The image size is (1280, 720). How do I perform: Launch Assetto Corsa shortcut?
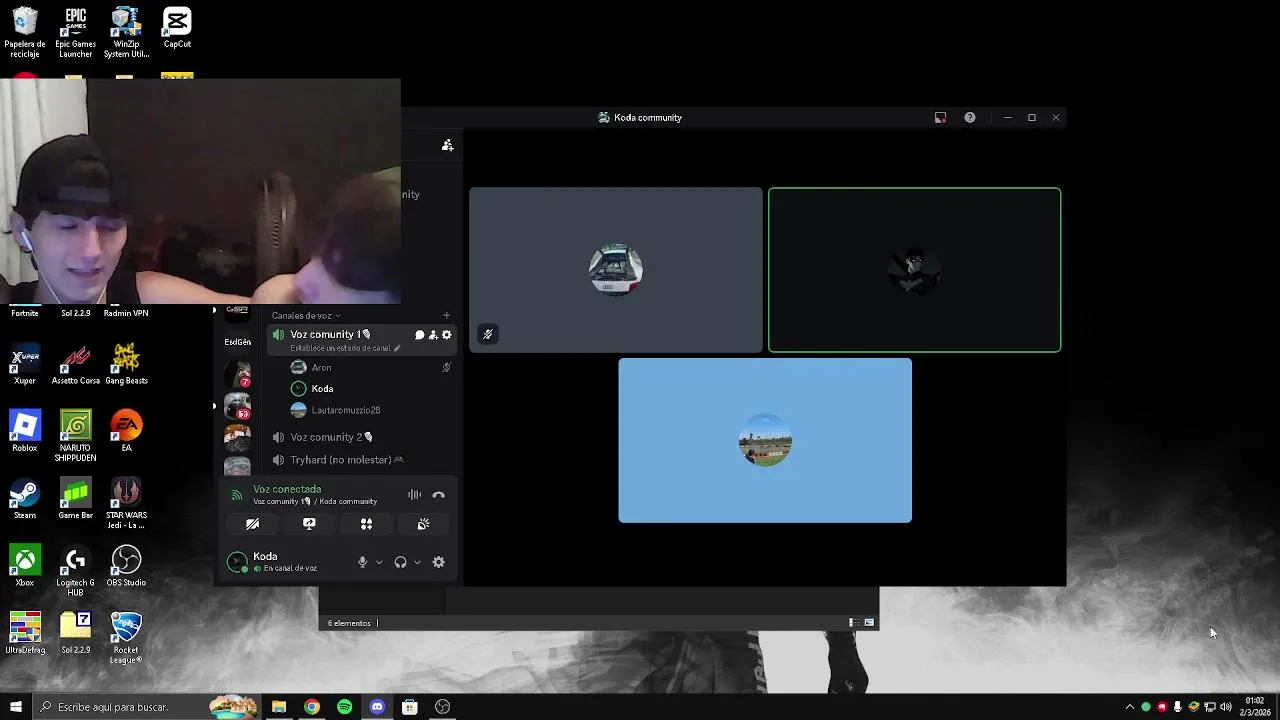[75, 365]
